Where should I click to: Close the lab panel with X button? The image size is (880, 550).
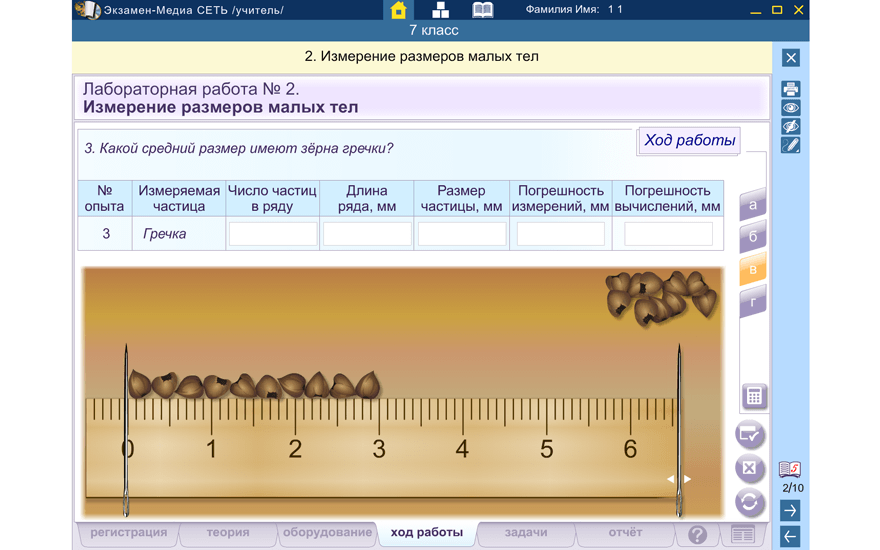(x=790, y=58)
